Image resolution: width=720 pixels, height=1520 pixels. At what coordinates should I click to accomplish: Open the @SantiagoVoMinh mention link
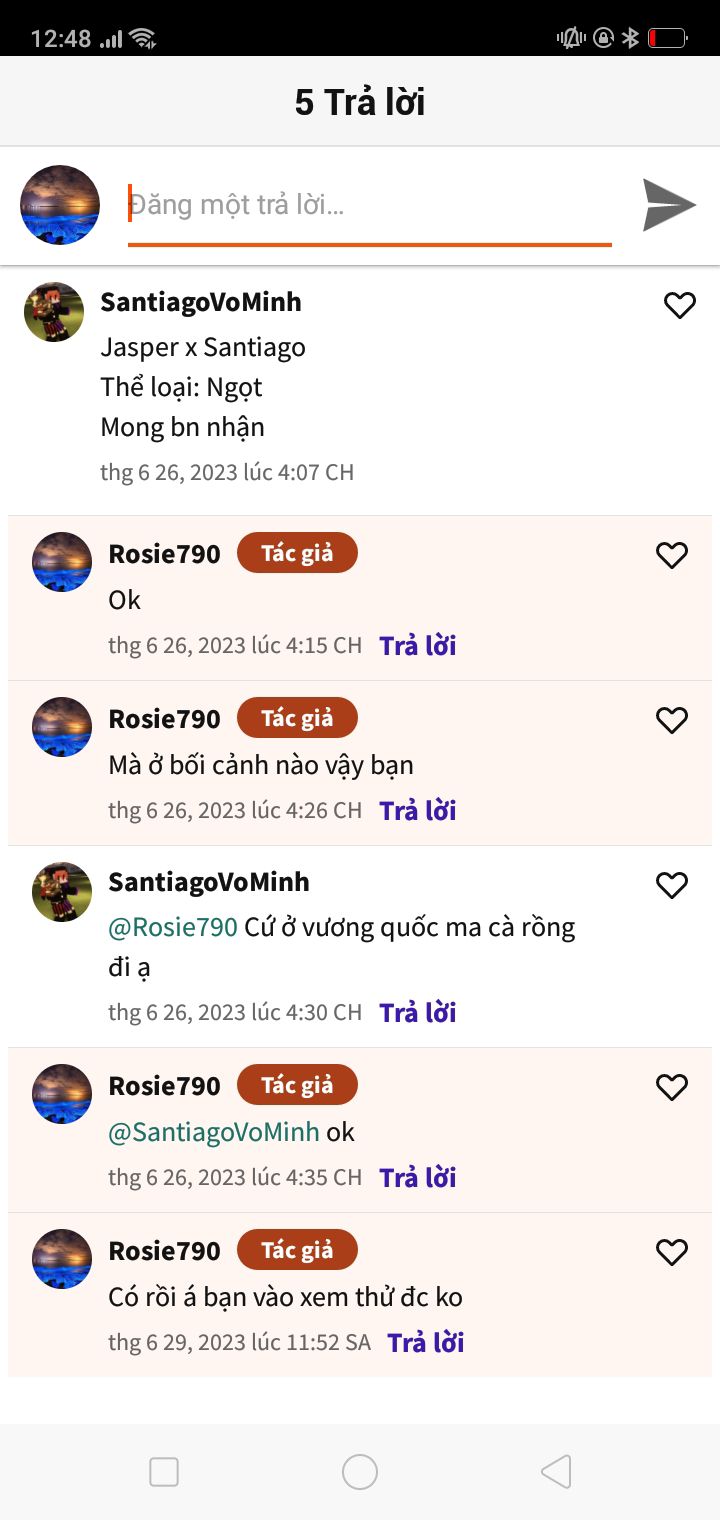coord(214,1132)
